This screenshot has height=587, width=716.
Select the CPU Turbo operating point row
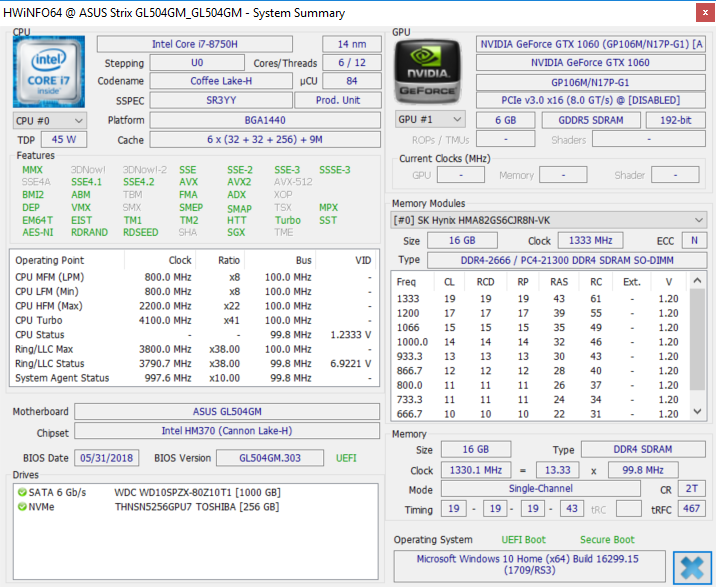(x=194, y=320)
